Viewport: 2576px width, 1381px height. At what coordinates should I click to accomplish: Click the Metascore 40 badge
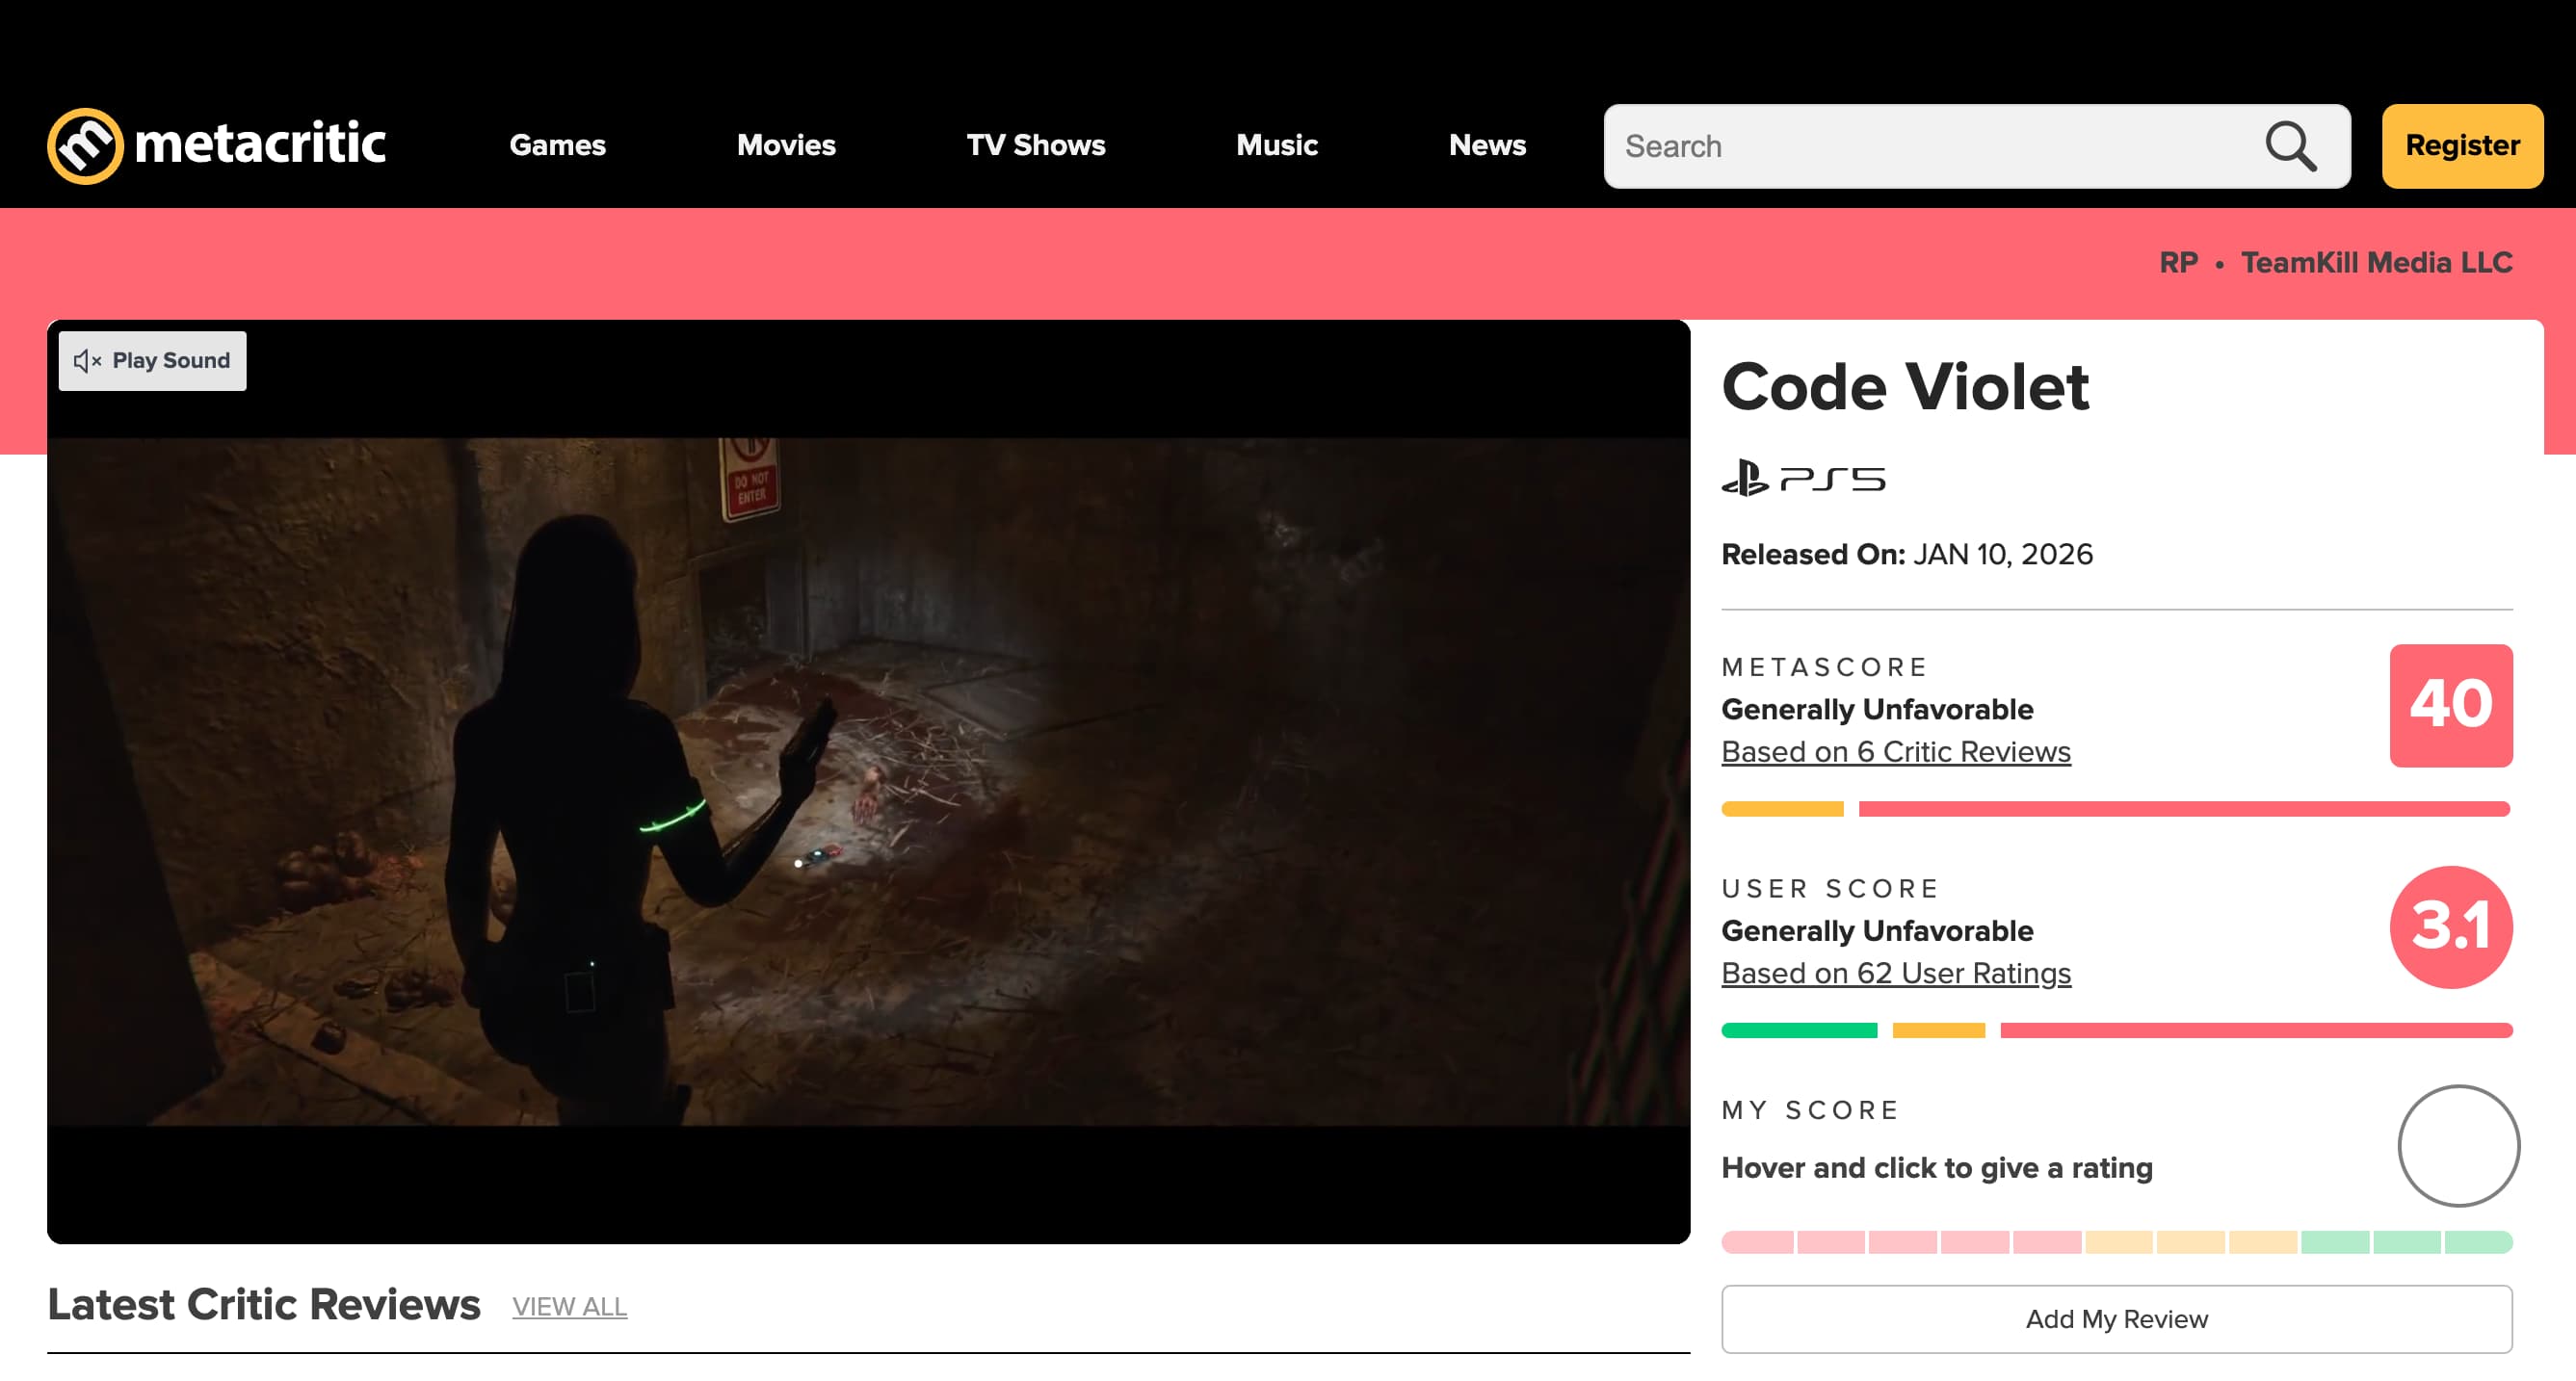(2450, 706)
